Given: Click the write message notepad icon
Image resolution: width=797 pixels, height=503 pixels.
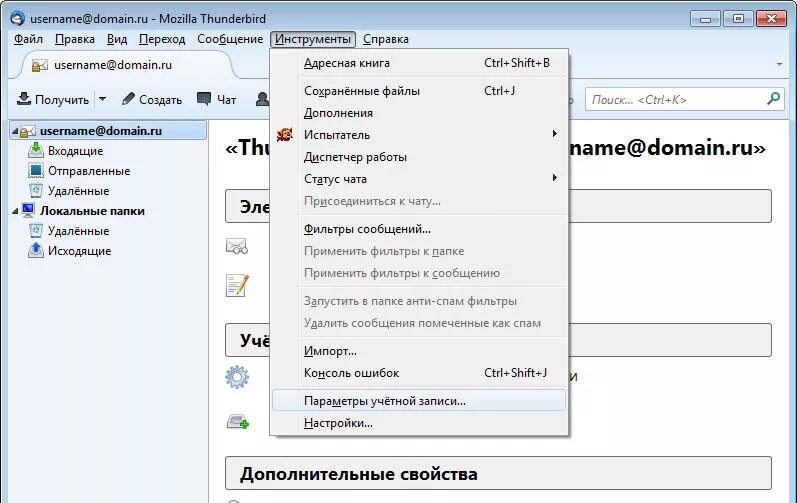Looking at the screenshot, I should point(237,285).
